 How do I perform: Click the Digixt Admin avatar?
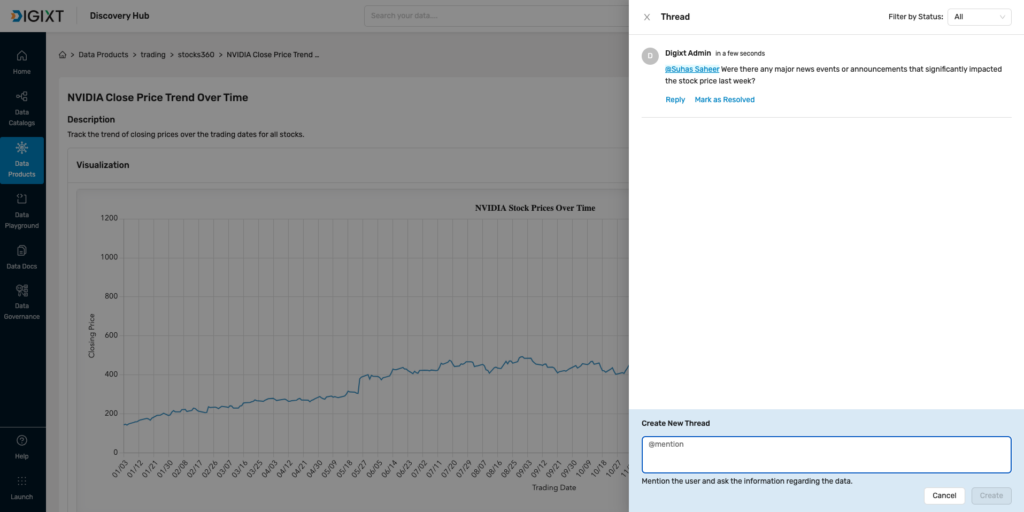[650, 56]
